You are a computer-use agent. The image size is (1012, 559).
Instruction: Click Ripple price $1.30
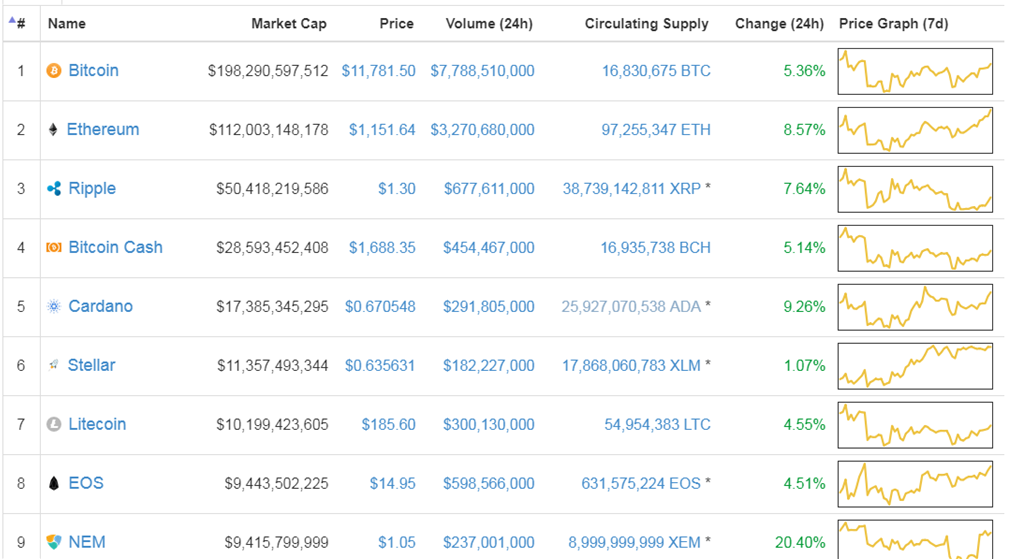(x=397, y=189)
